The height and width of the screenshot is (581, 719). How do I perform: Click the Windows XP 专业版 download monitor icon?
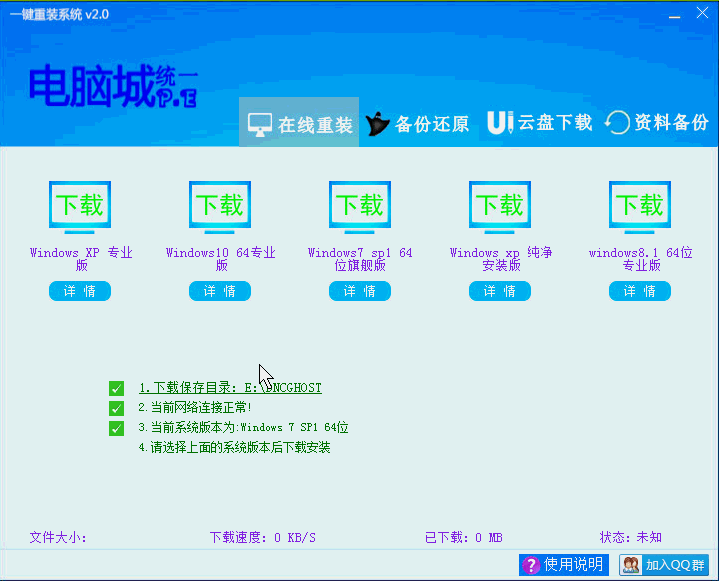(80, 207)
